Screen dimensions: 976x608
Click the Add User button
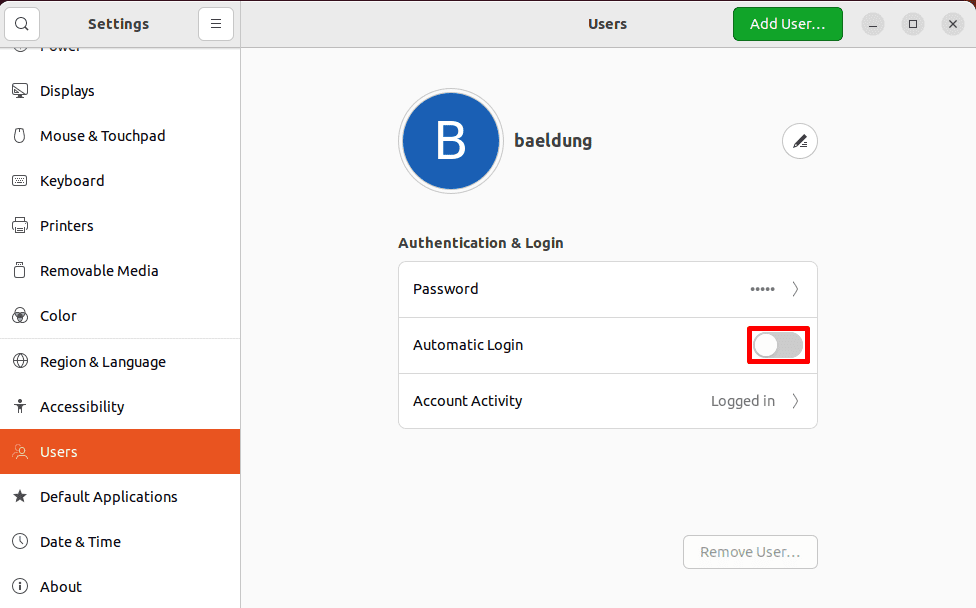pyautogui.click(x=787, y=23)
